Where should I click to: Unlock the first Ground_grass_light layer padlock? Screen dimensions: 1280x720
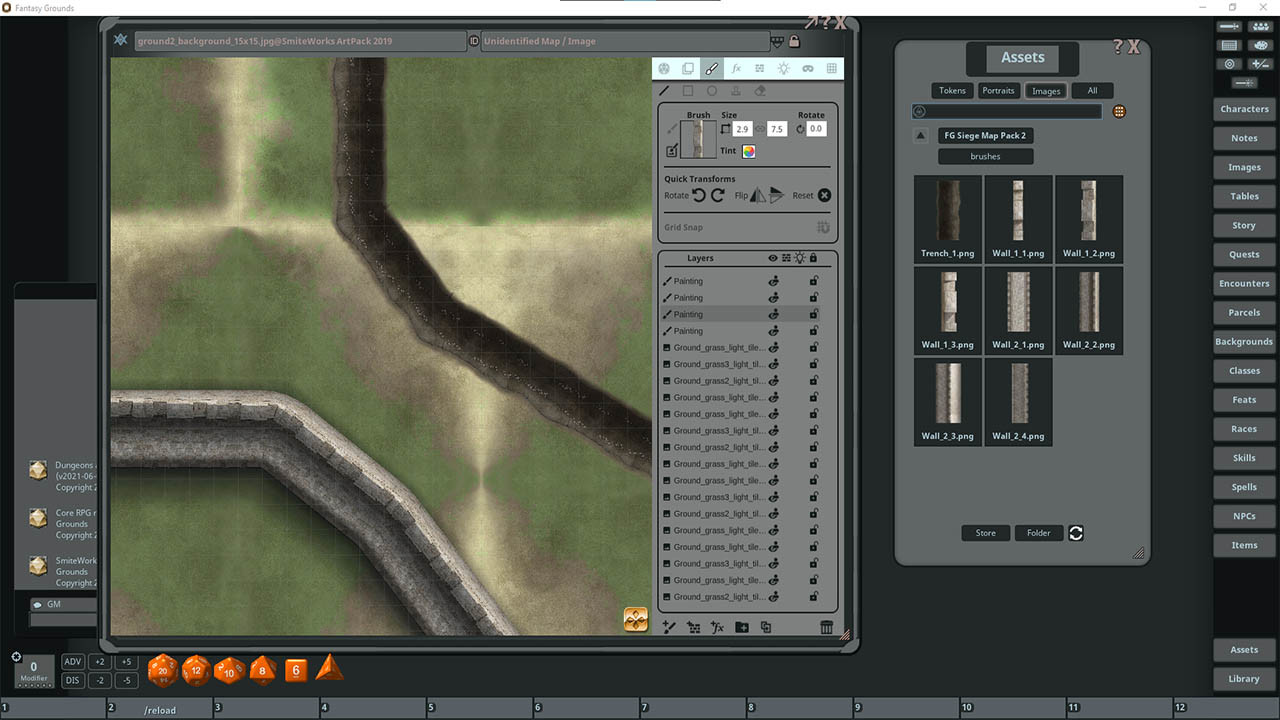(813, 347)
